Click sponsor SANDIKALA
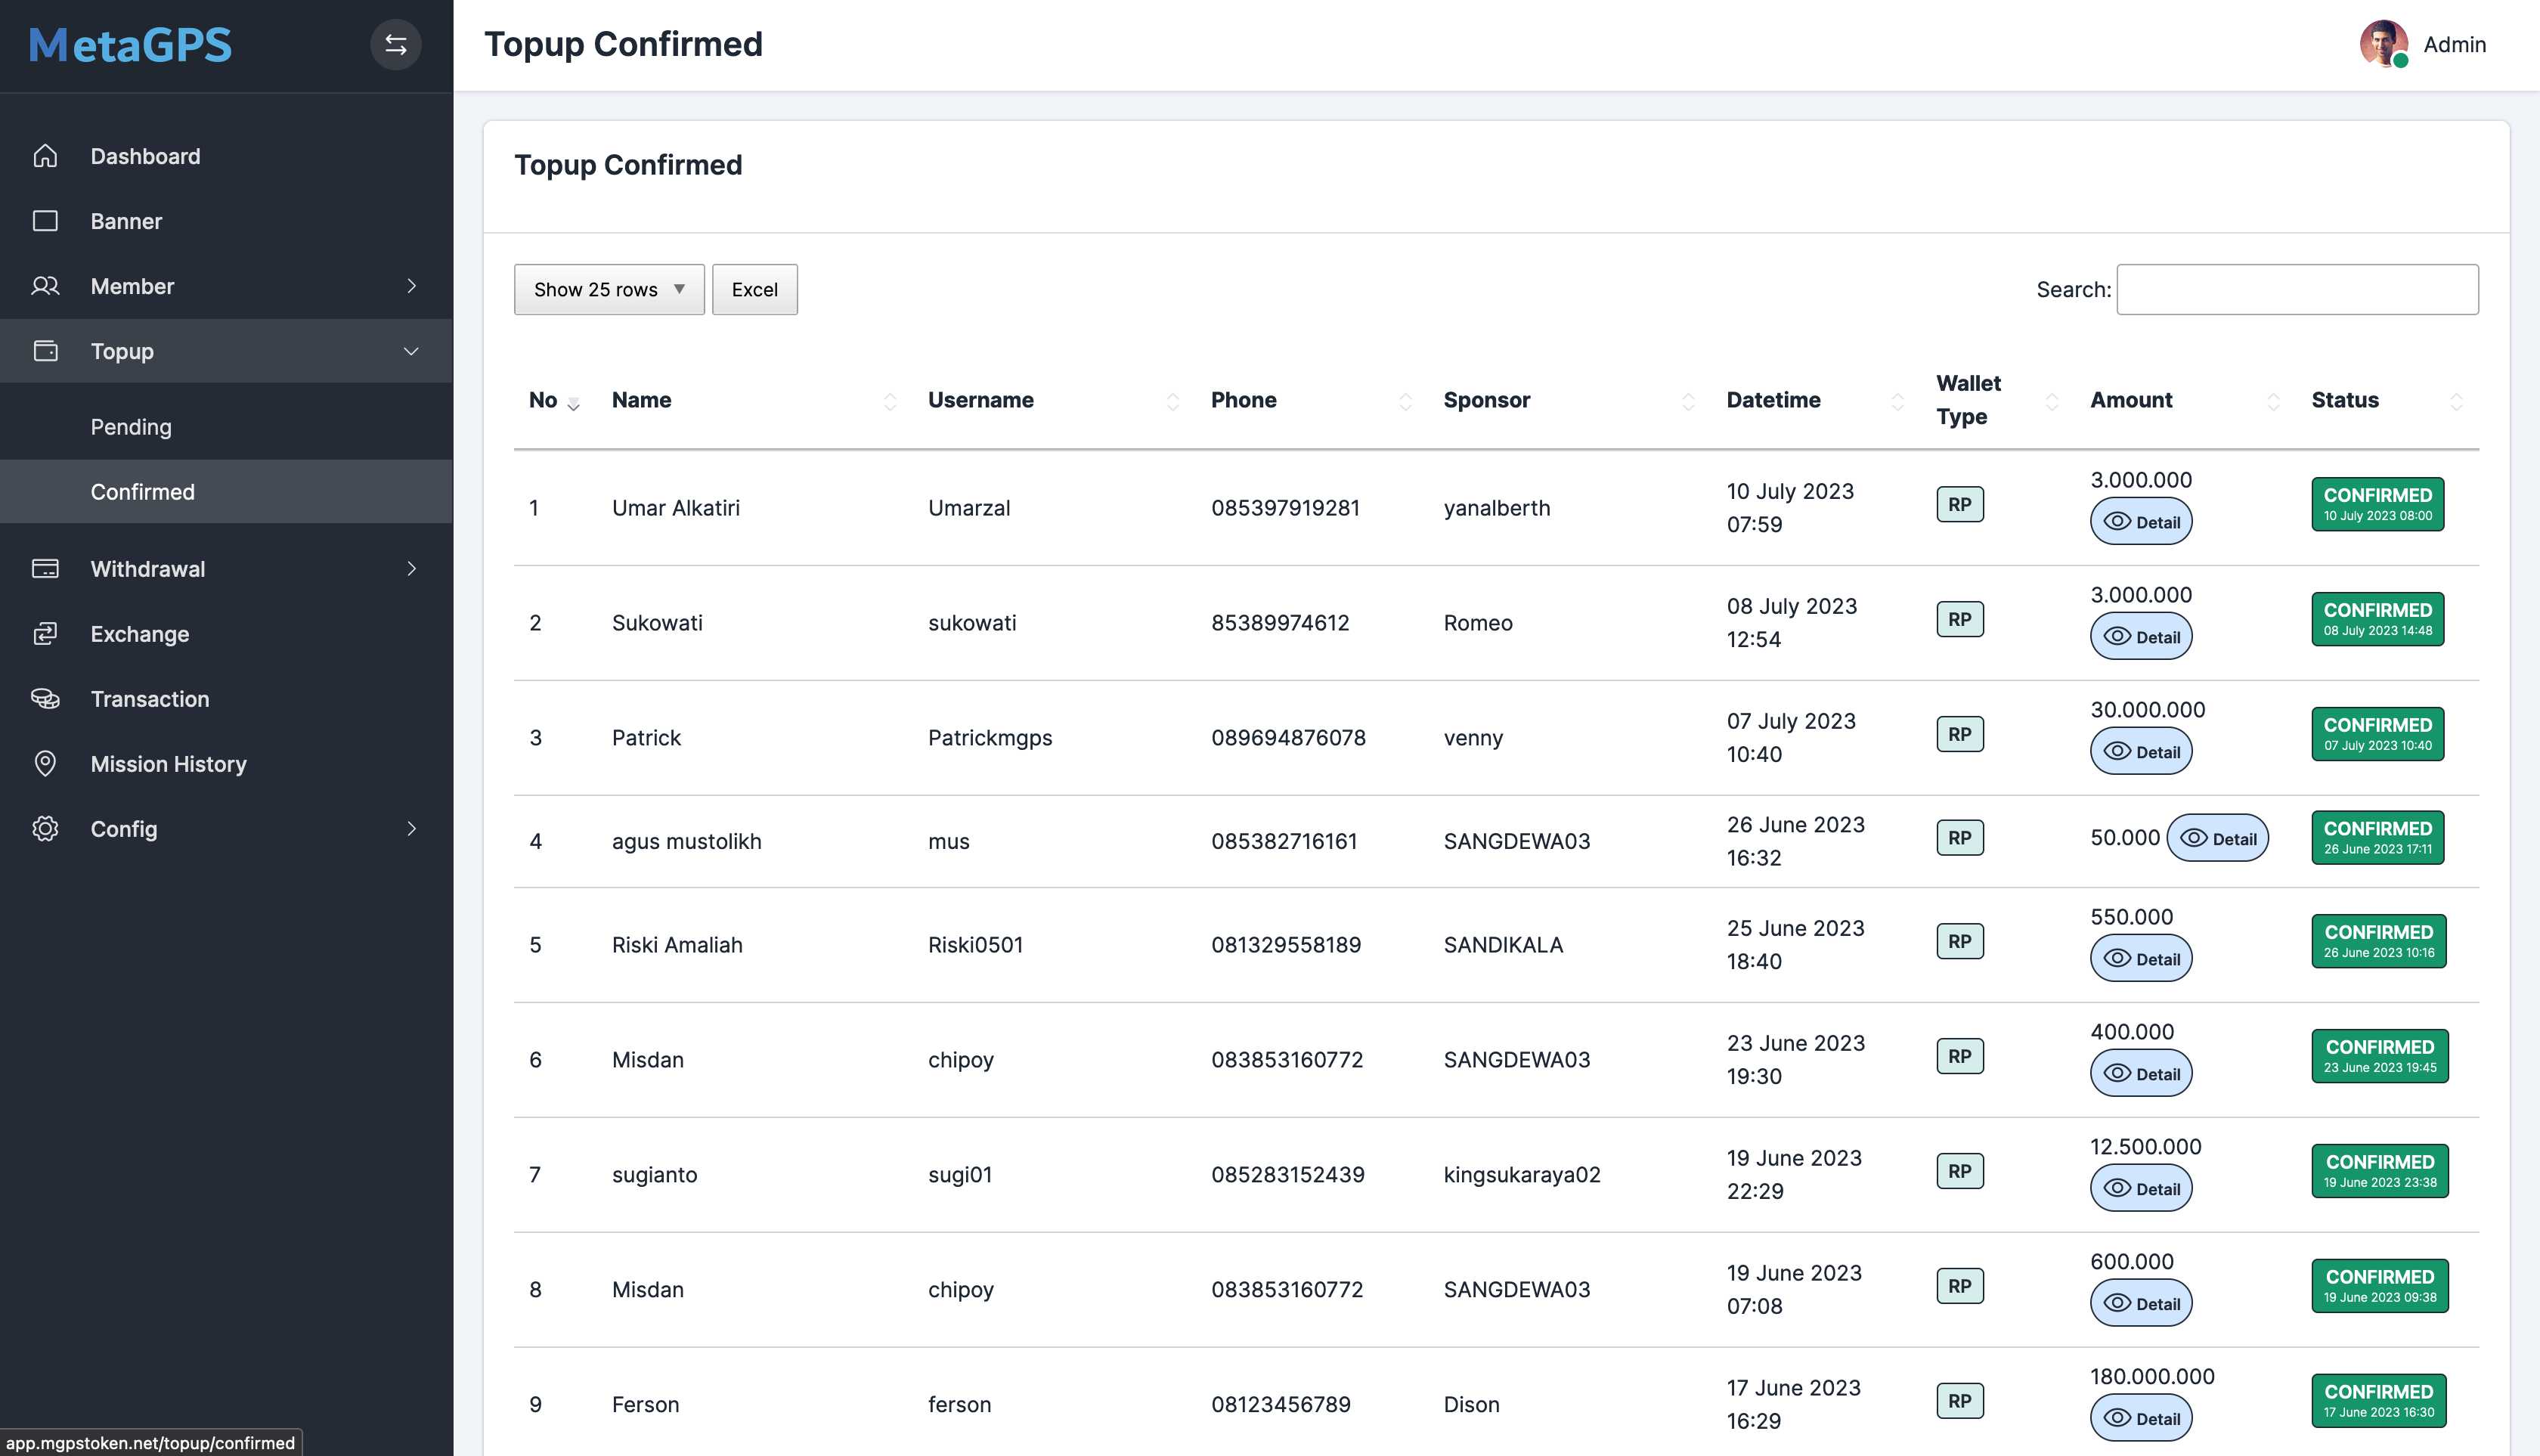2540x1456 pixels. (1503, 945)
